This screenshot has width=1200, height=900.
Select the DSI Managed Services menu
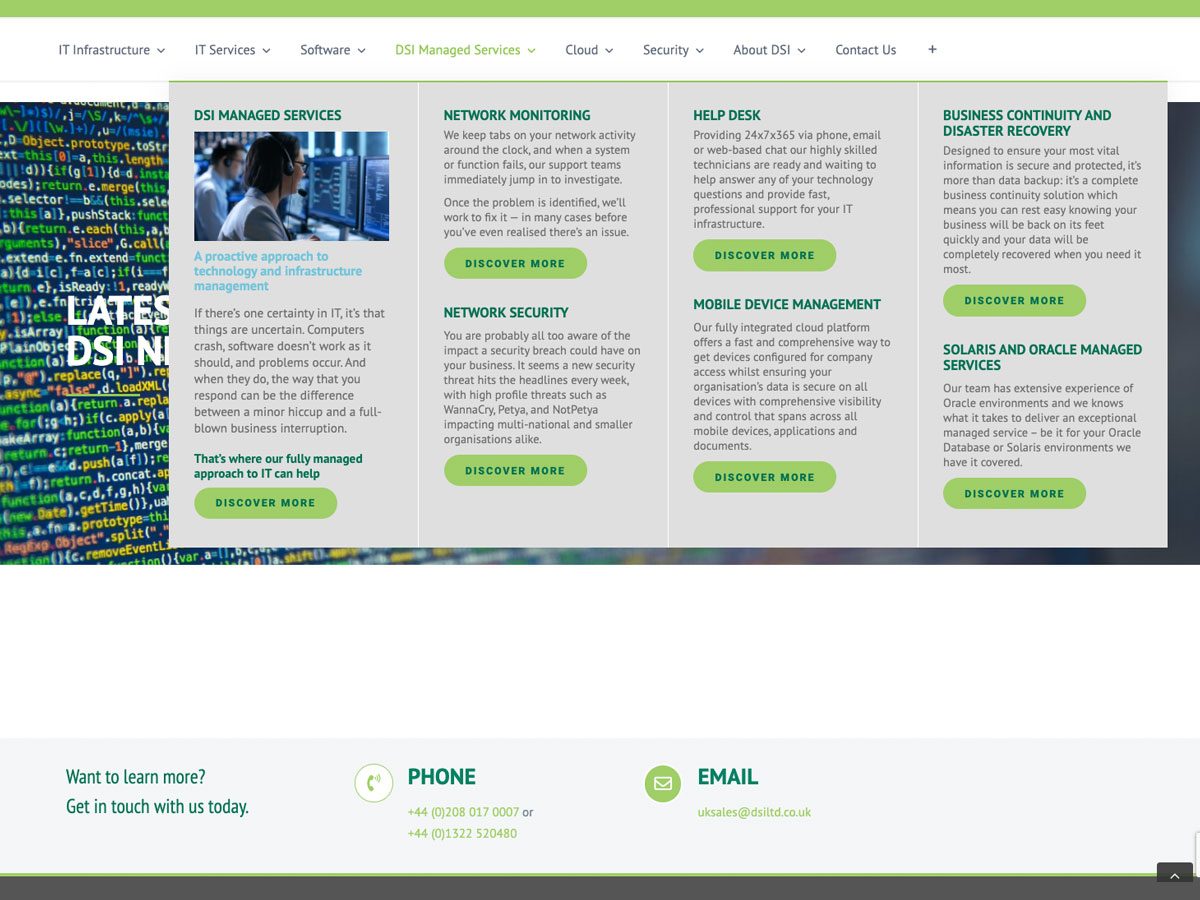coord(458,50)
